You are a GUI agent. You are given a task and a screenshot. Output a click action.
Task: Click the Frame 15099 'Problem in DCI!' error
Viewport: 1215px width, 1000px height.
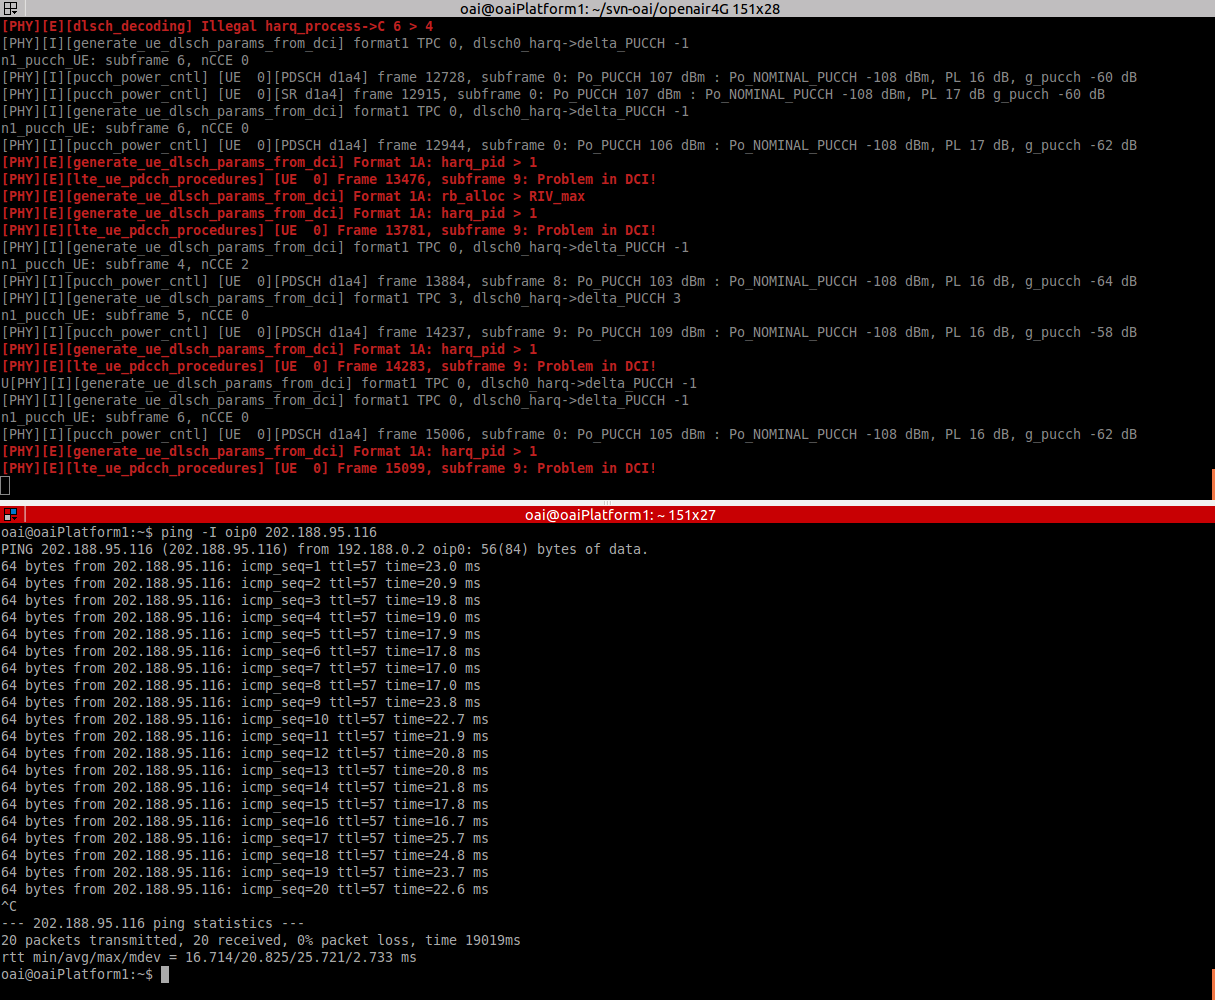(x=328, y=468)
